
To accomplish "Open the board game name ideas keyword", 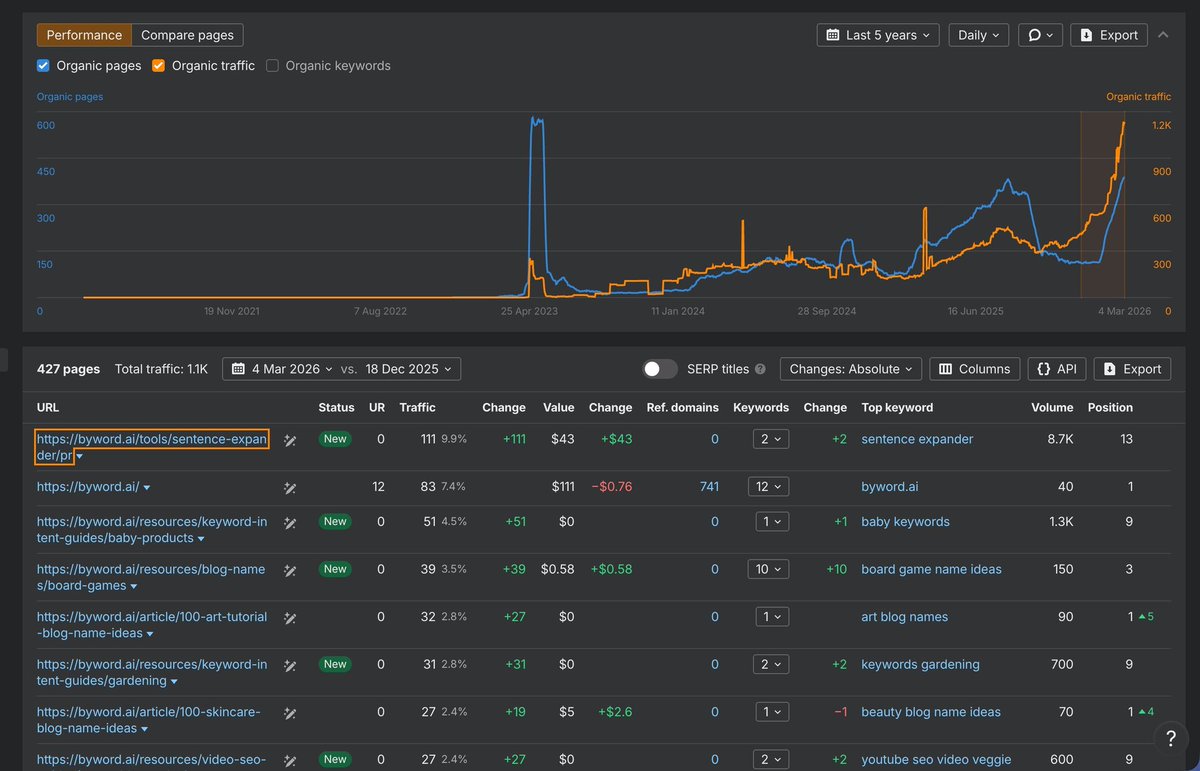I will 931,569.
